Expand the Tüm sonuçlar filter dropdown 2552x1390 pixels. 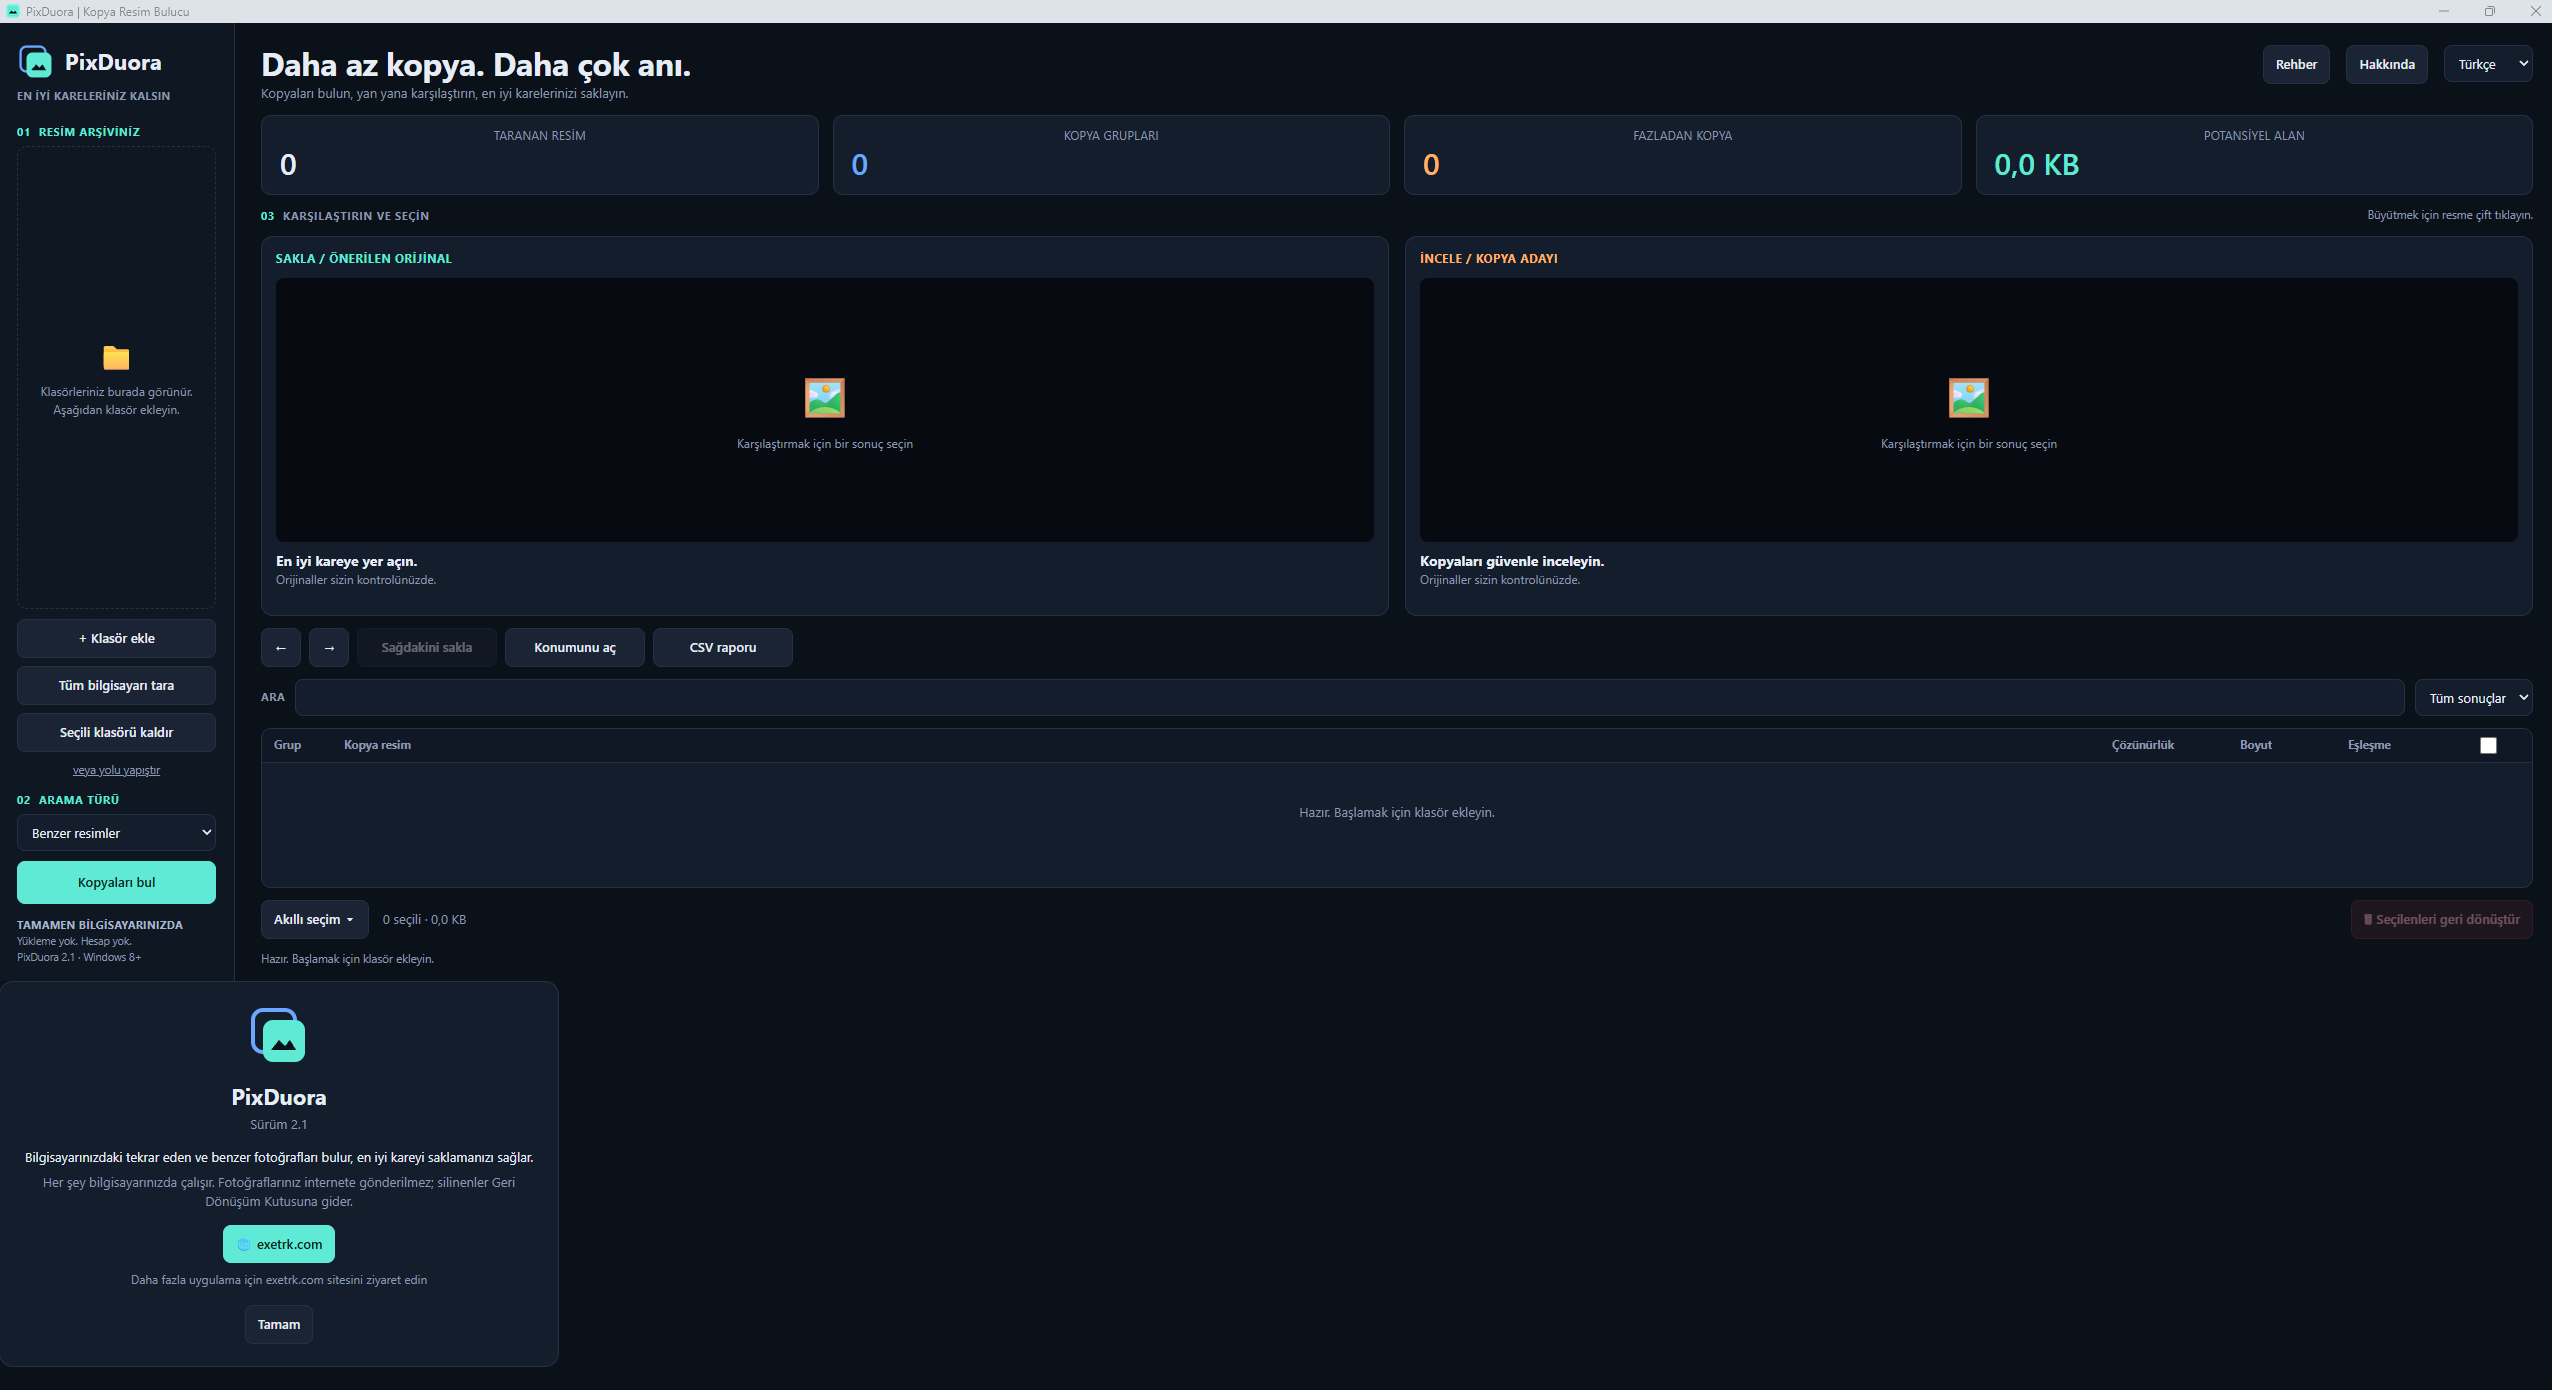(x=2474, y=698)
